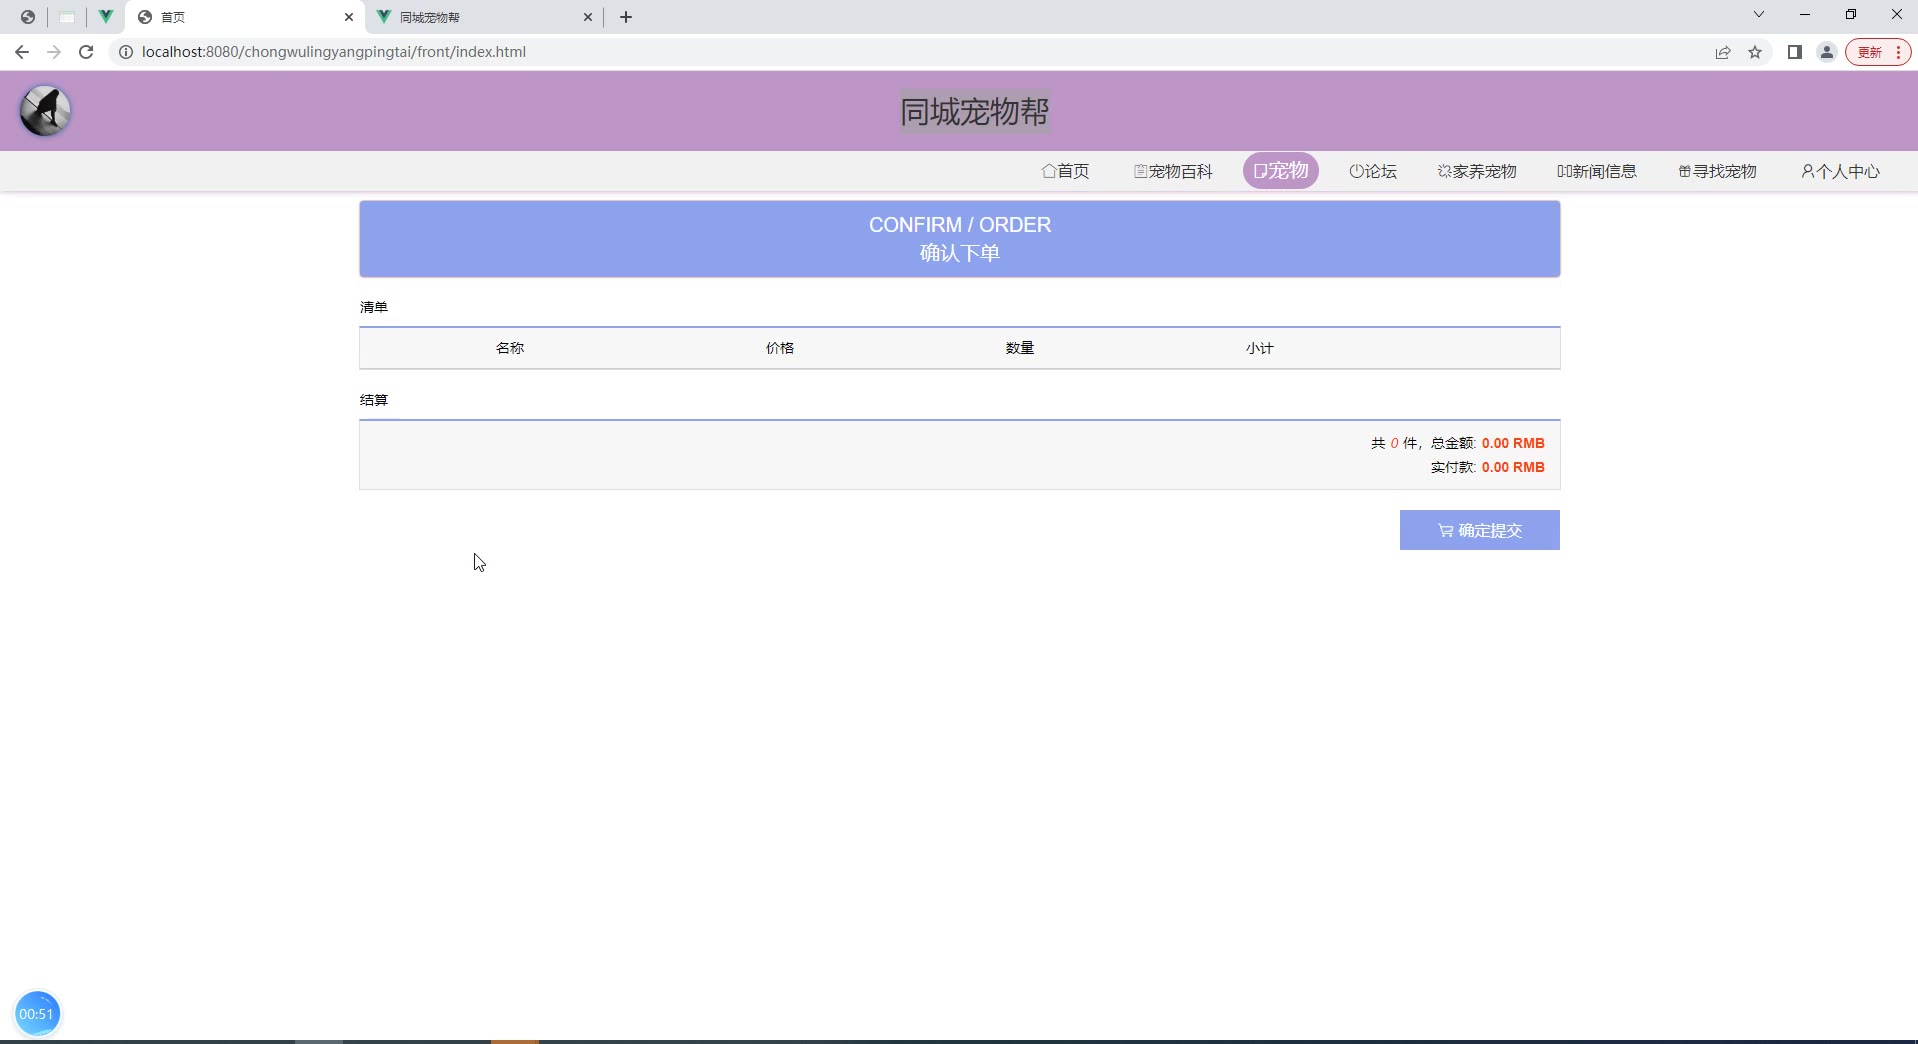The height and width of the screenshot is (1044, 1918).
Task: Open the share page icon in address bar
Action: point(1722,52)
